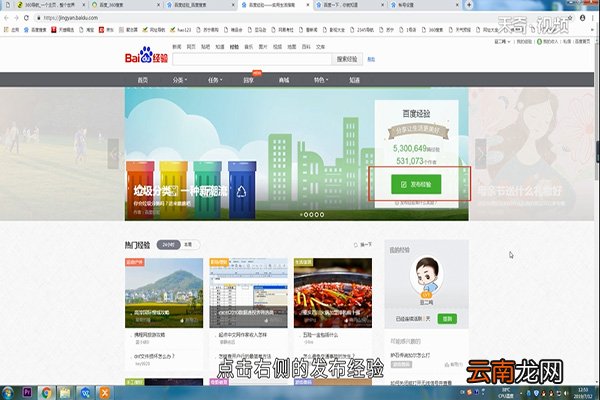Click the taskbar clock

click(x=583, y=393)
